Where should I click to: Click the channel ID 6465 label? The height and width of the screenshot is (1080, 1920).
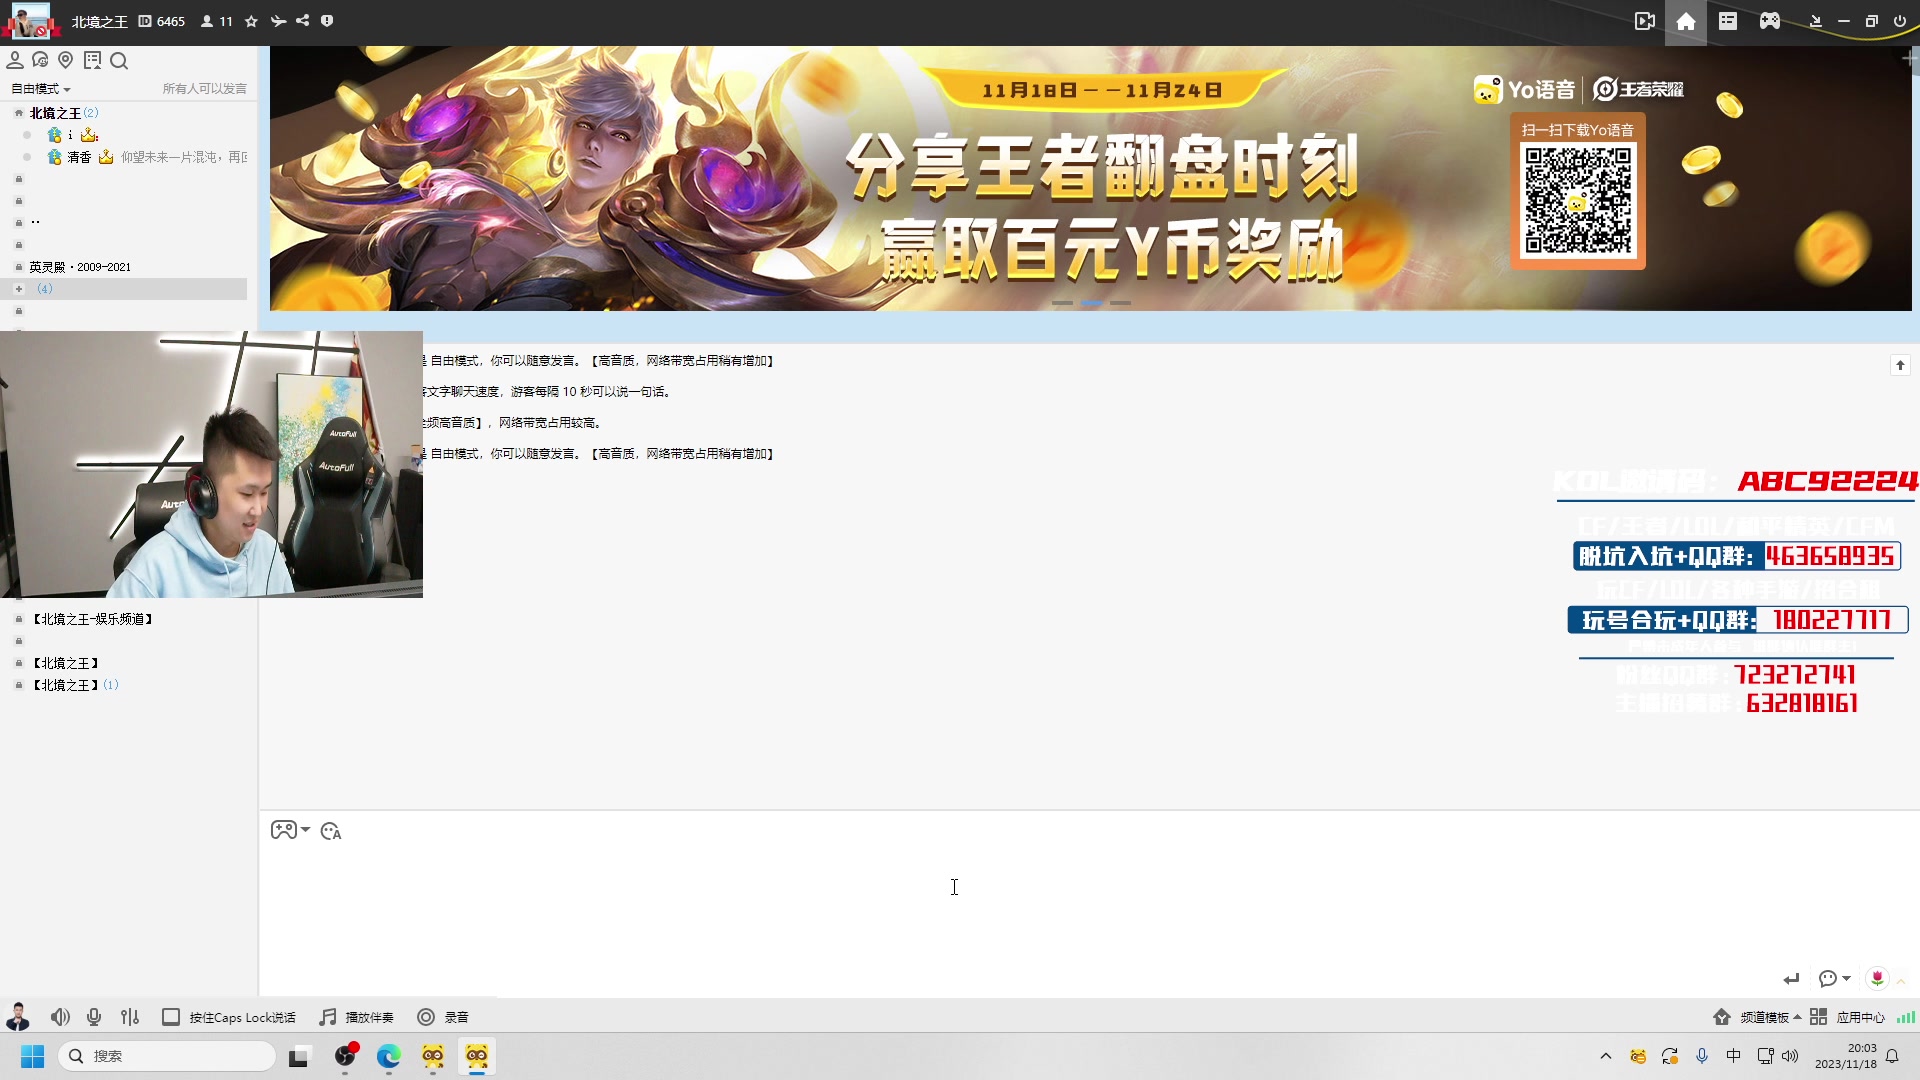point(162,21)
